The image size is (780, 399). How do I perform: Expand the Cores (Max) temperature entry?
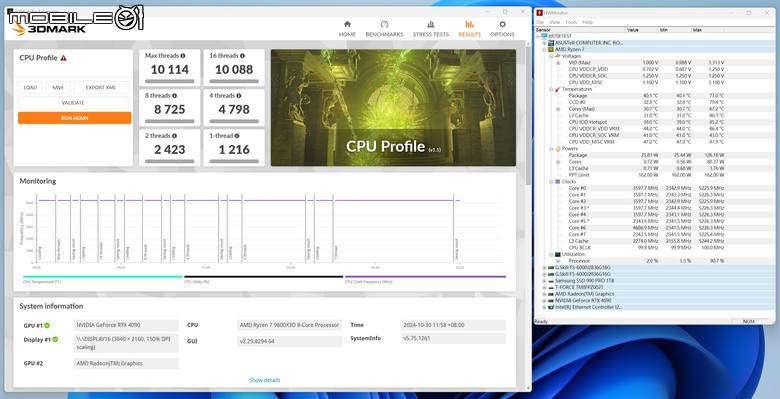pos(558,109)
